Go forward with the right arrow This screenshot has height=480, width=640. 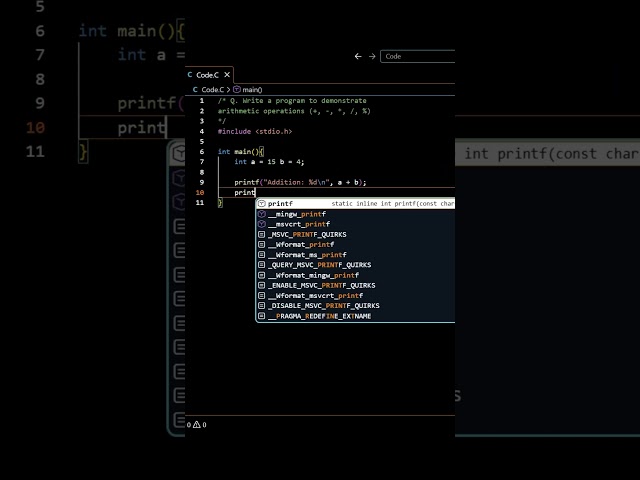tap(372, 56)
